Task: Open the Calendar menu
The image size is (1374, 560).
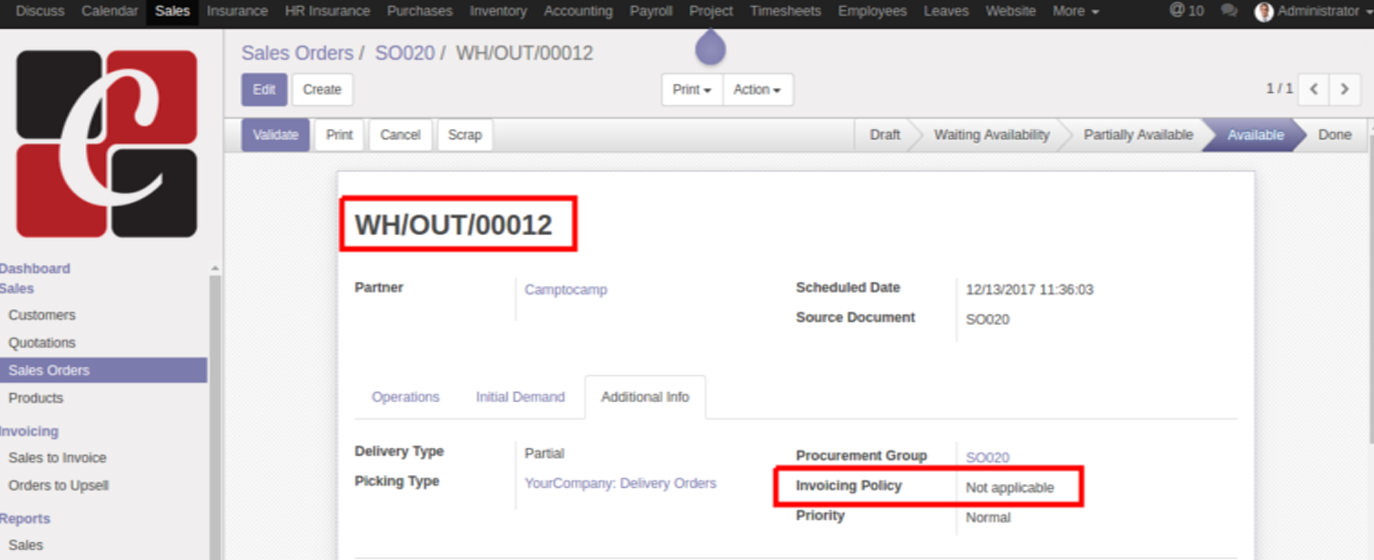Action: click(109, 11)
